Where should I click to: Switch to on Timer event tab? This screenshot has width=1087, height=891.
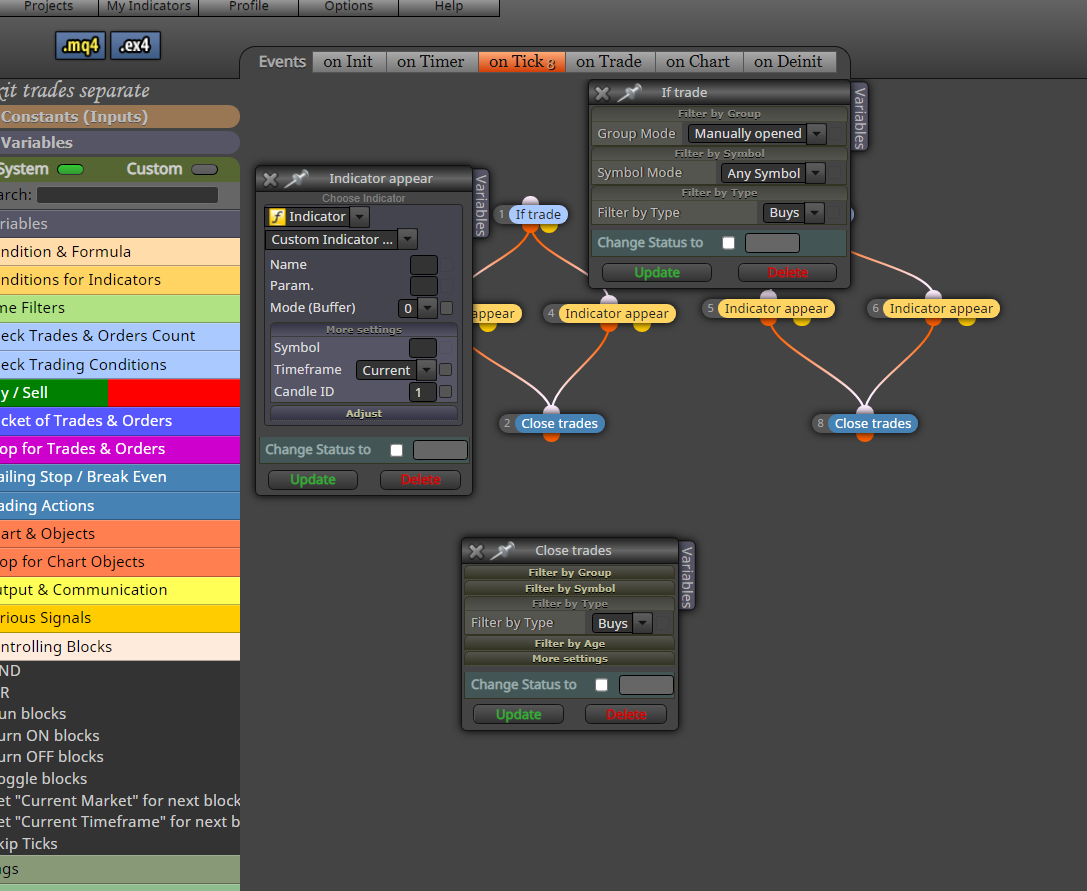431,62
